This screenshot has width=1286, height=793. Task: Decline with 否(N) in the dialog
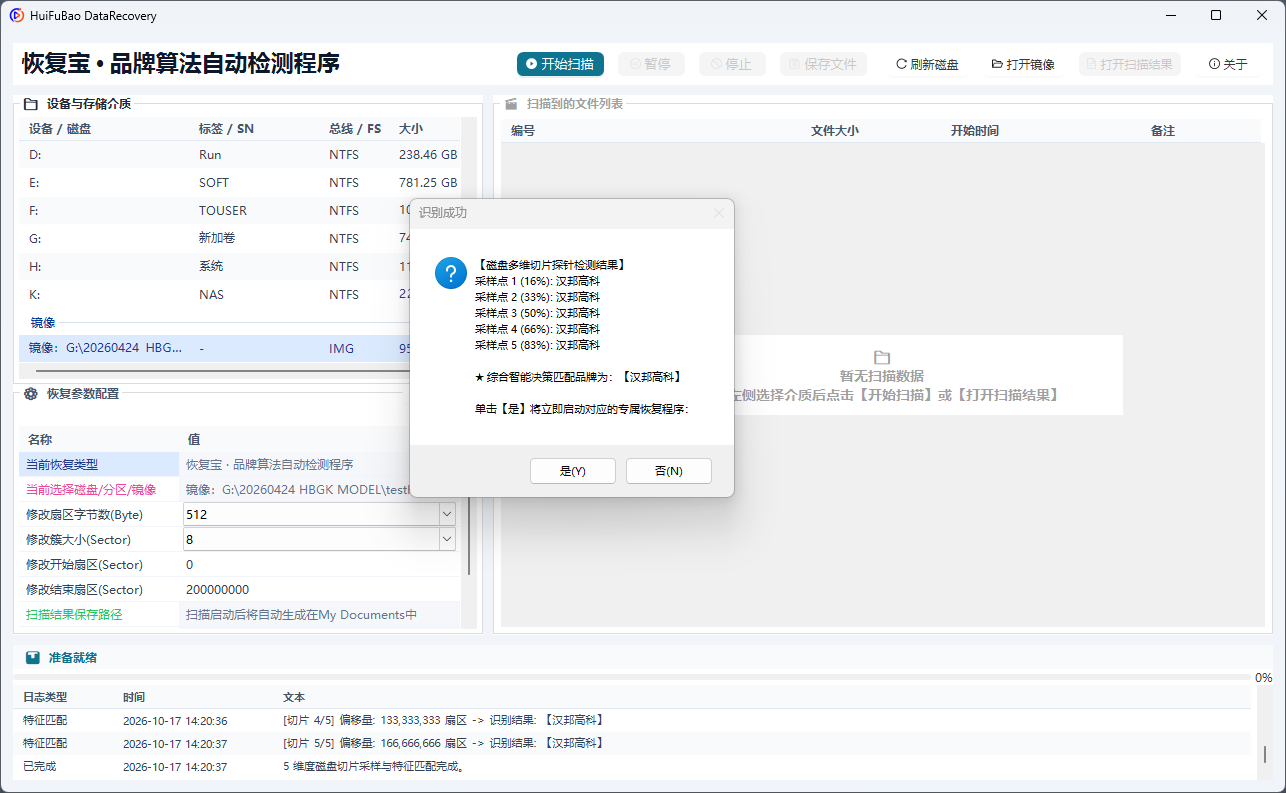(x=669, y=471)
